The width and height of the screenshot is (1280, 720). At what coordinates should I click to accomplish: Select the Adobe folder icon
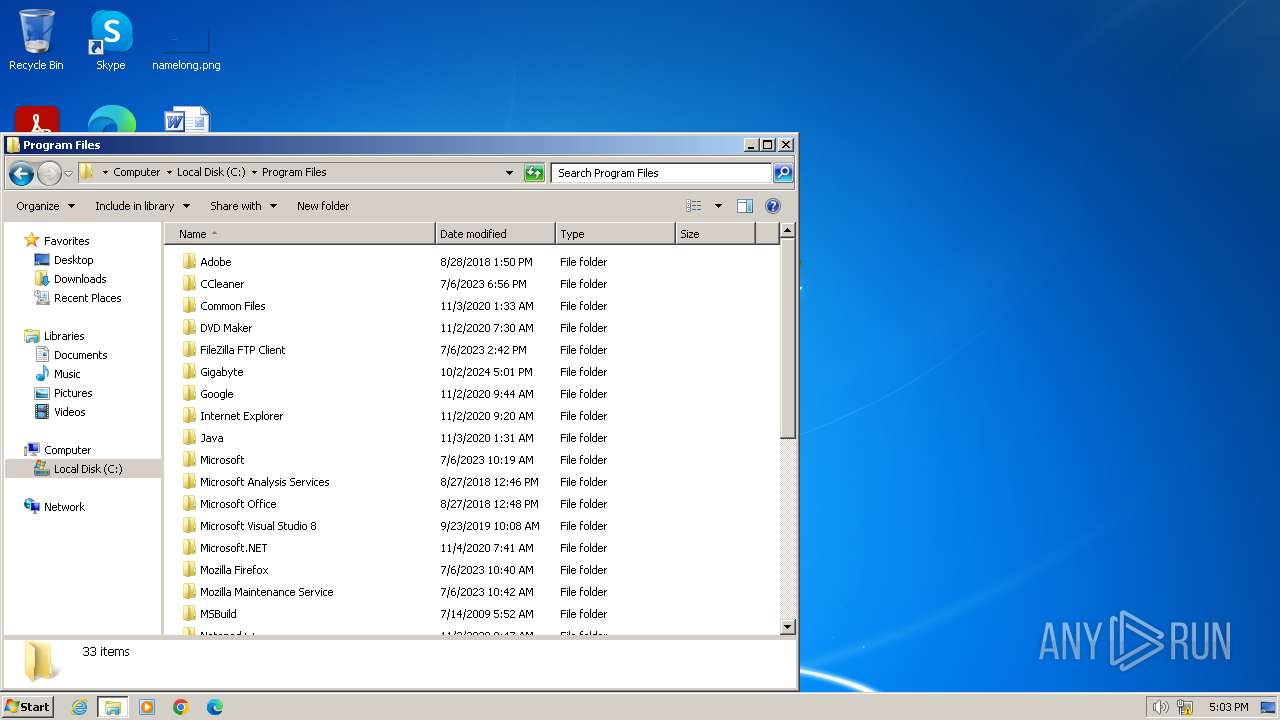coord(190,262)
